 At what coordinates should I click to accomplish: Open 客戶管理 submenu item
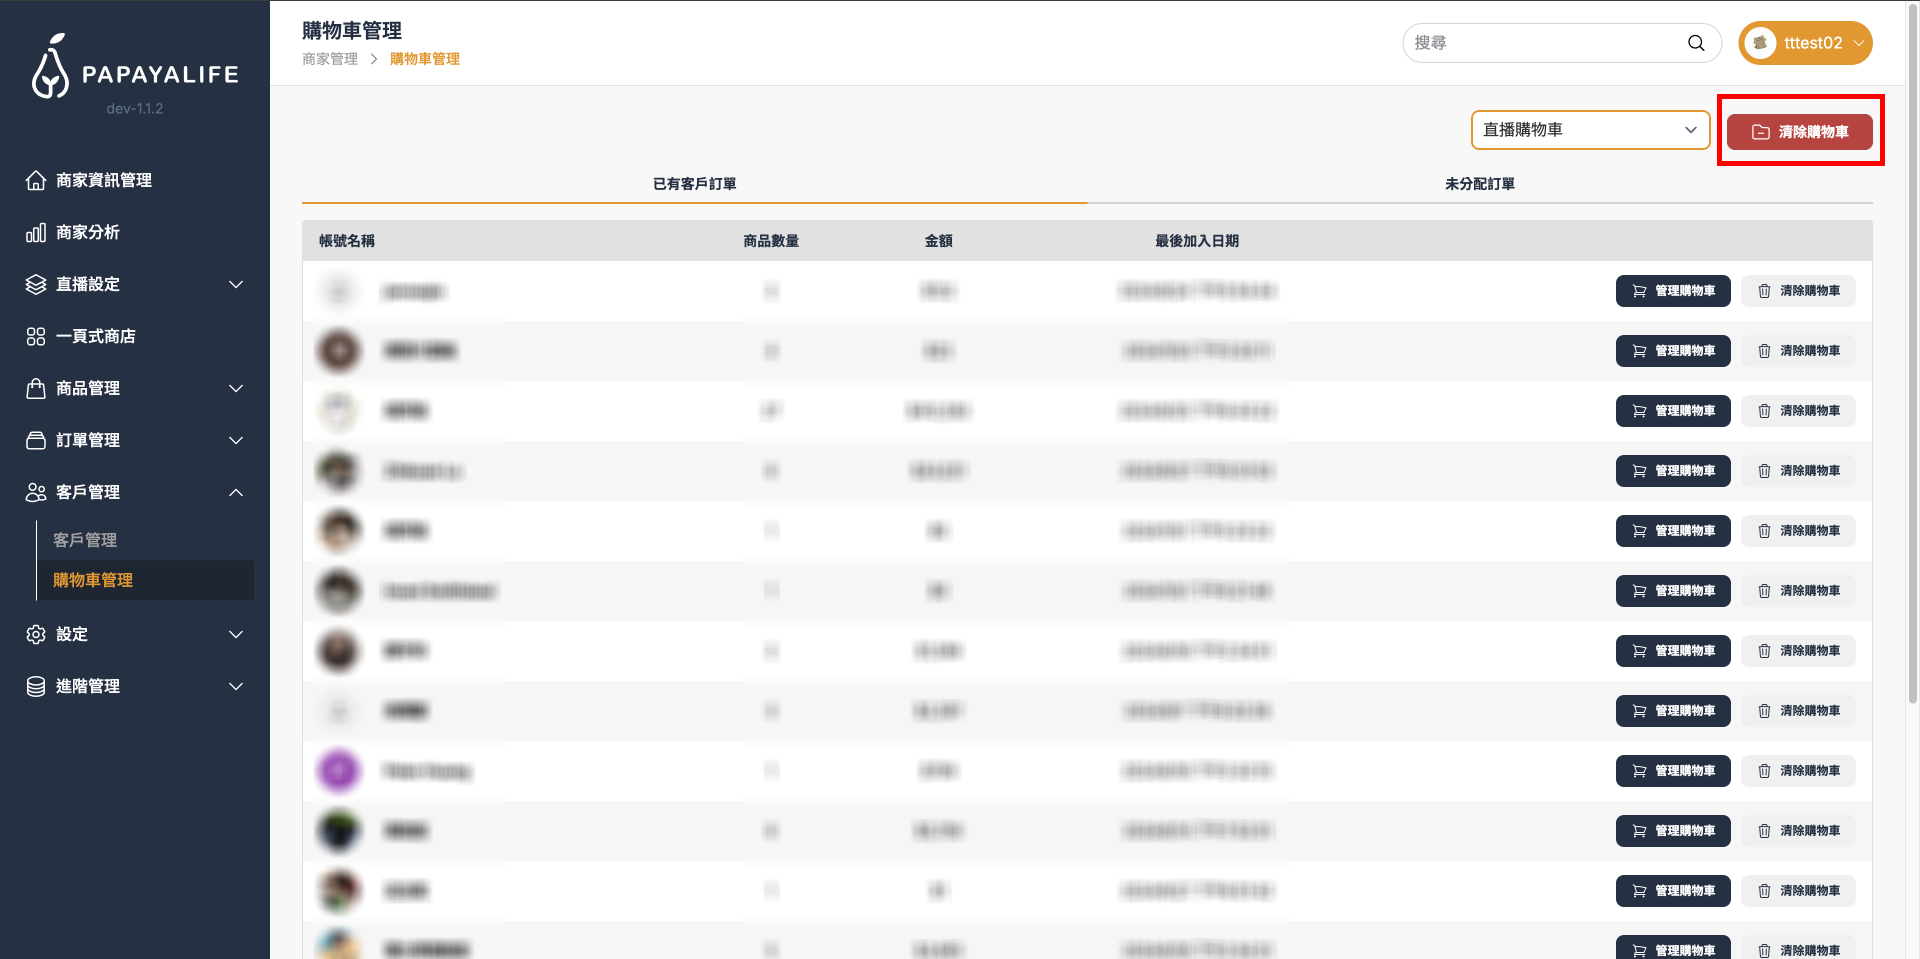(x=85, y=540)
